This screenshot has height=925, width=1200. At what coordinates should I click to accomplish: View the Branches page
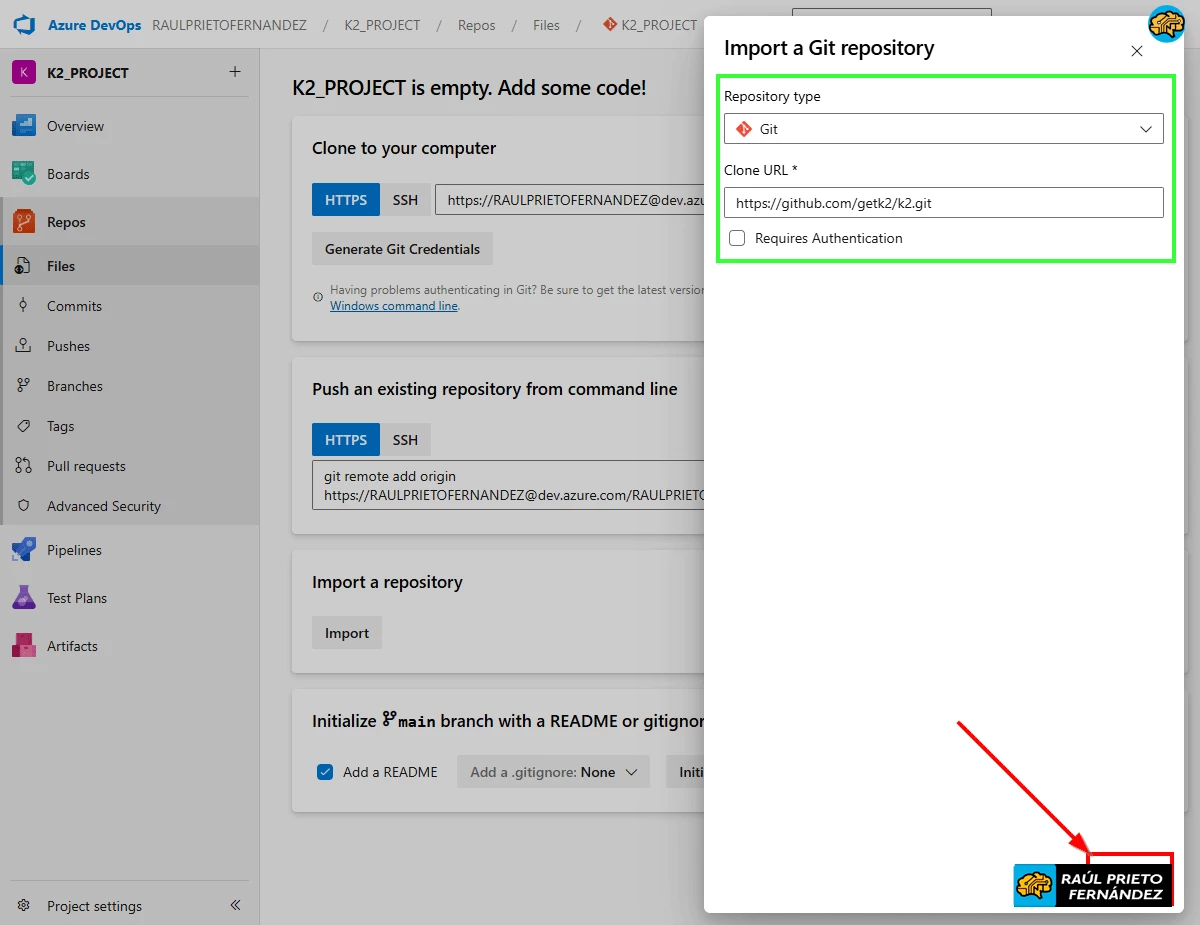tap(22, 386)
